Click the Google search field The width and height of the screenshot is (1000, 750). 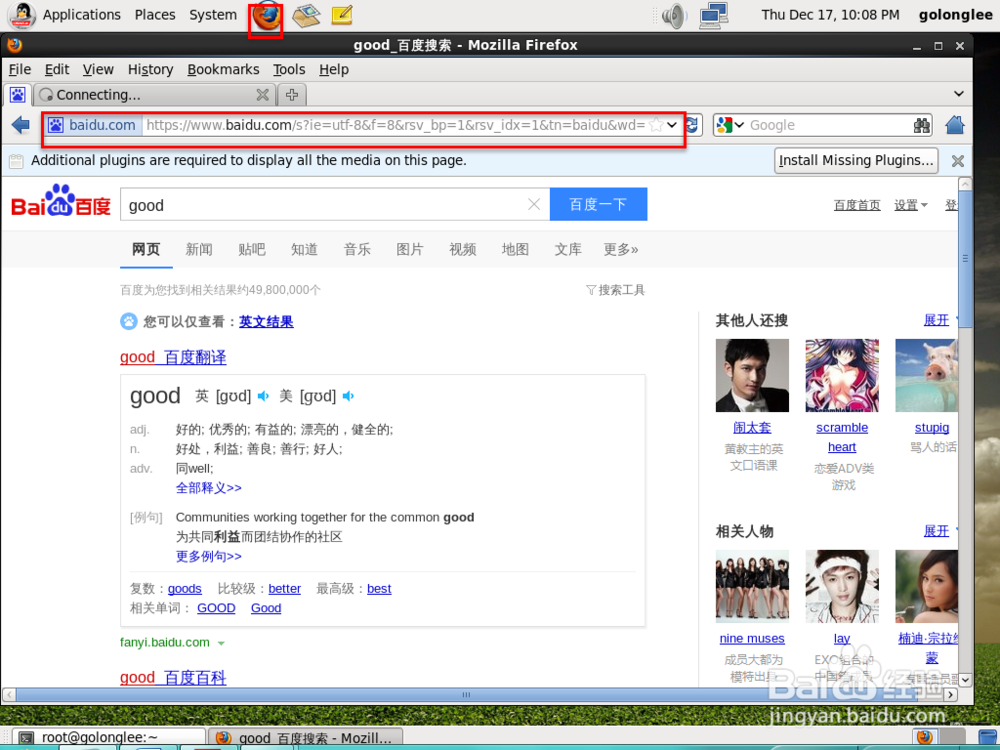click(x=829, y=125)
